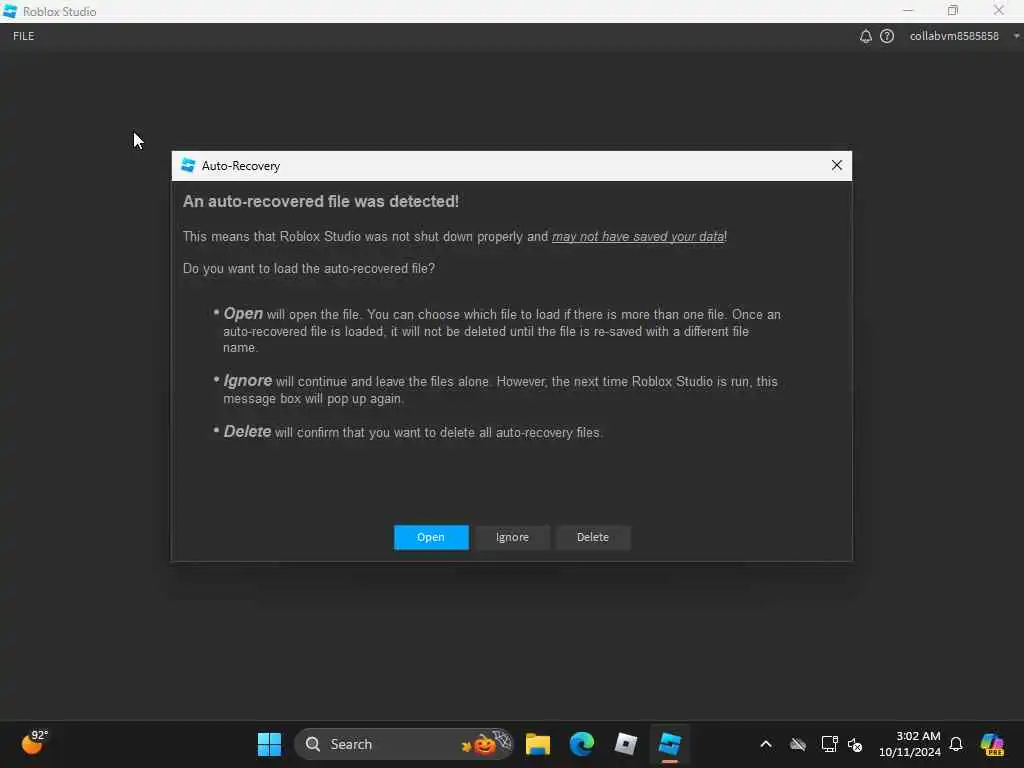
Task: Click the OneDrive cloud tray icon
Action: click(797, 744)
